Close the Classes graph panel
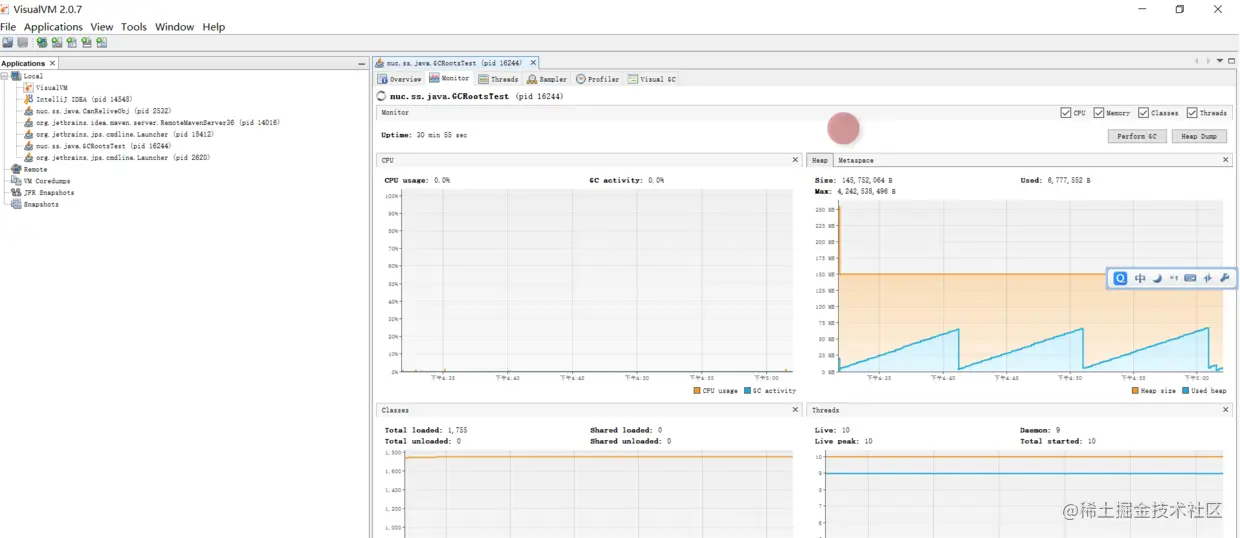This screenshot has width=1240, height=538. (796, 409)
